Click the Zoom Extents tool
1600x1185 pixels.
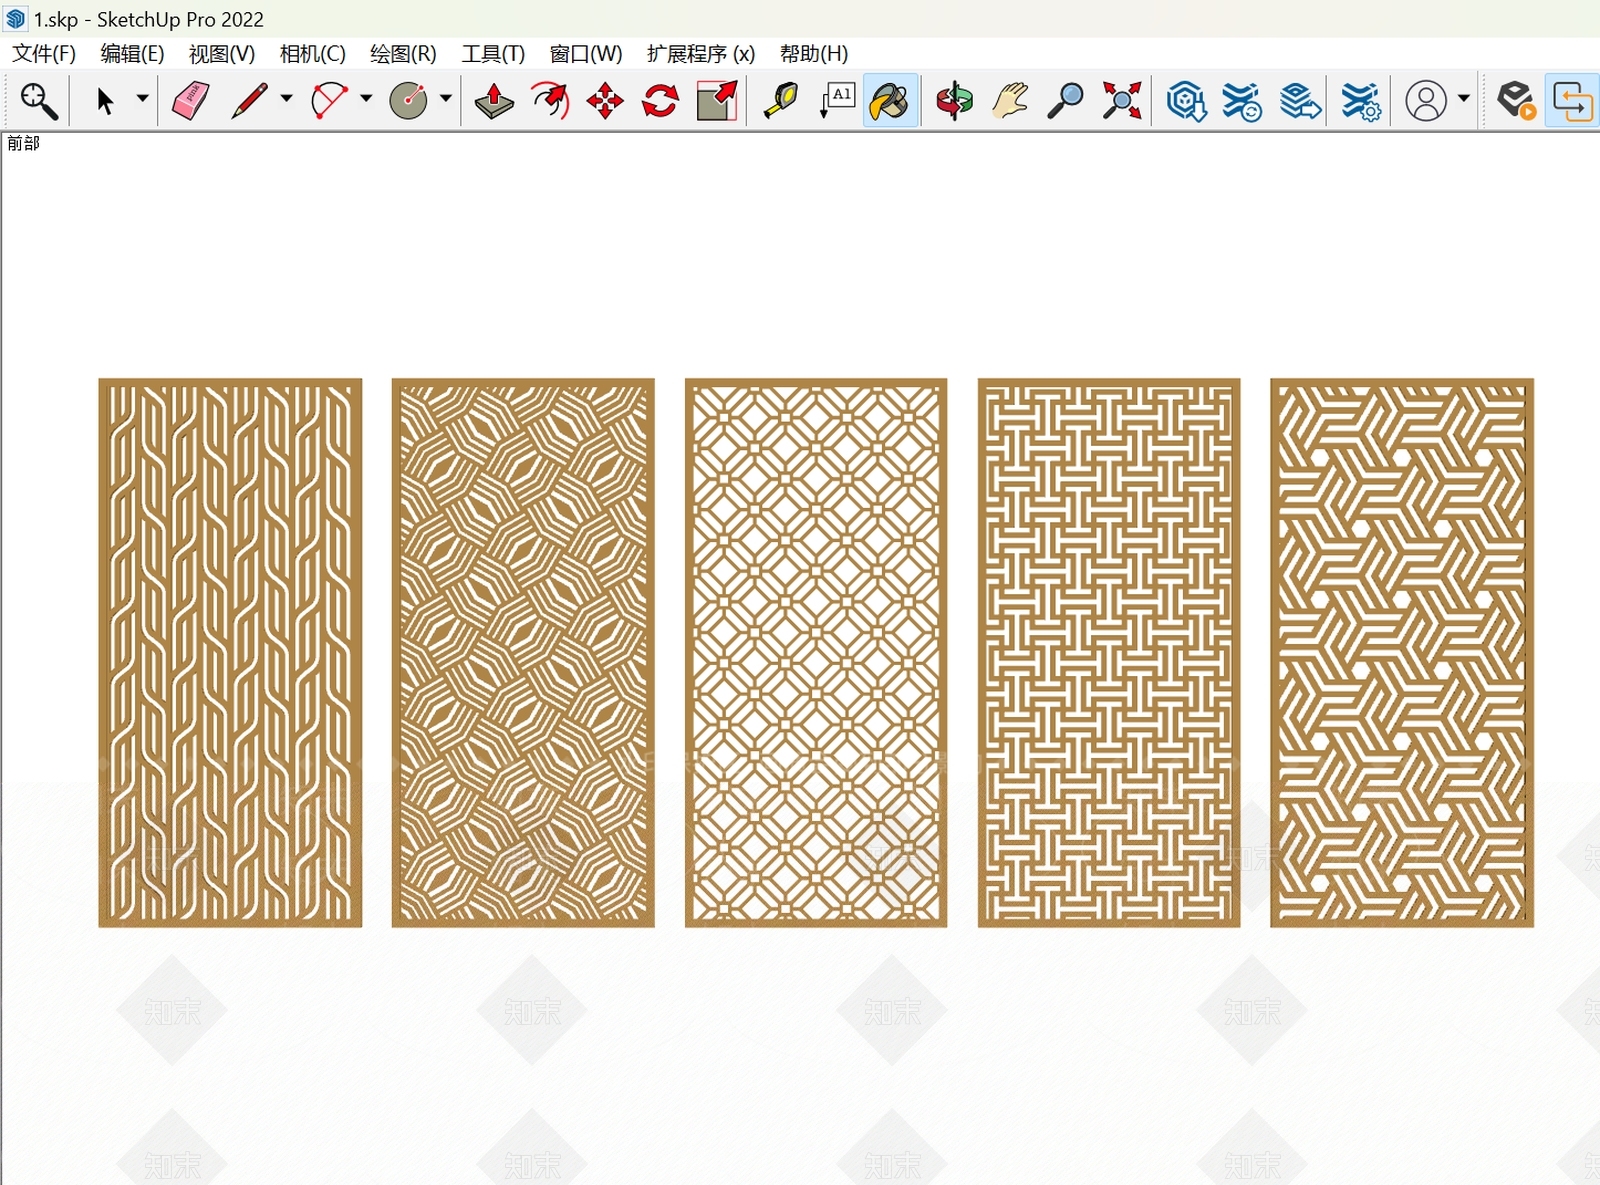pyautogui.click(x=1122, y=101)
